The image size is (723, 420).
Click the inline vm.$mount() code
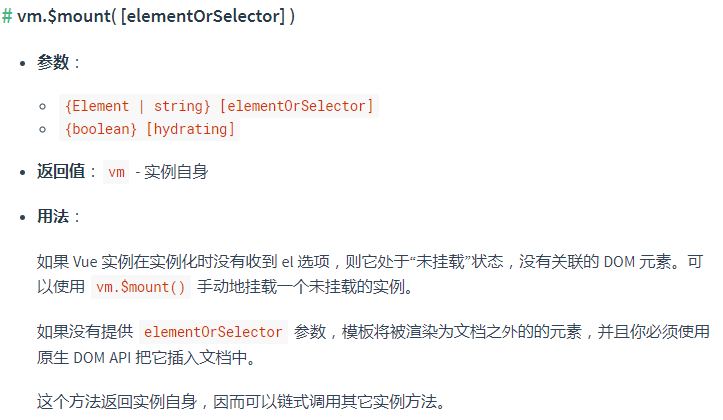point(140,287)
